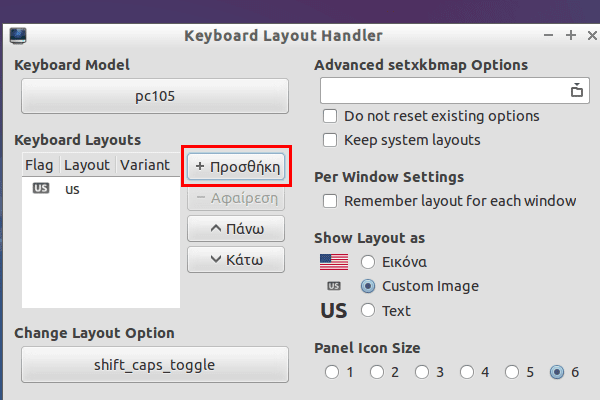Click the Advanced setxkbmap Options text field
Image resolution: width=600 pixels, height=400 pixels.
pyautogui.click(x=444, y=91)
